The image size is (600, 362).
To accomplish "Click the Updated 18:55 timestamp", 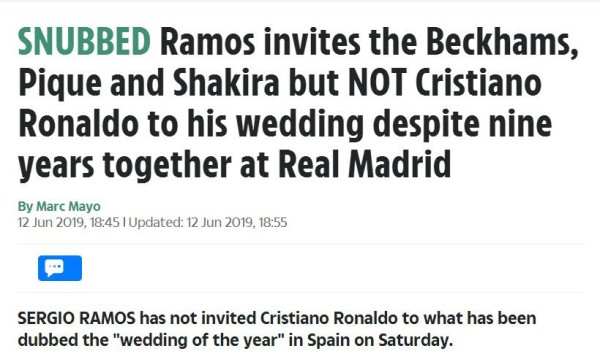I will point(208,222).
